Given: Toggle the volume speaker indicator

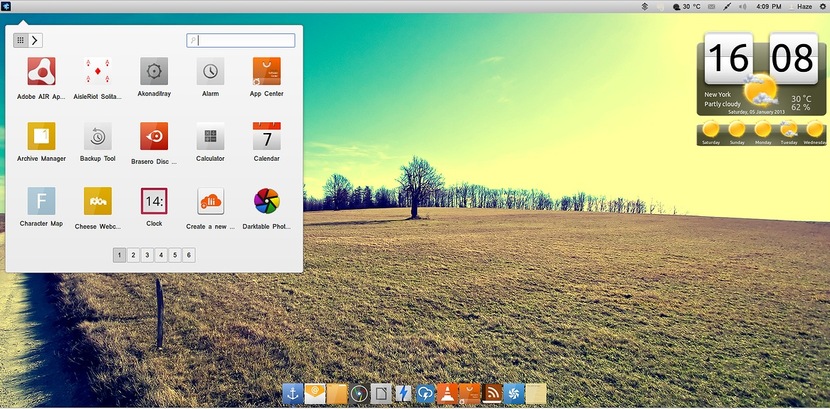Looking at the screenshot, I should tap(742, 7).
